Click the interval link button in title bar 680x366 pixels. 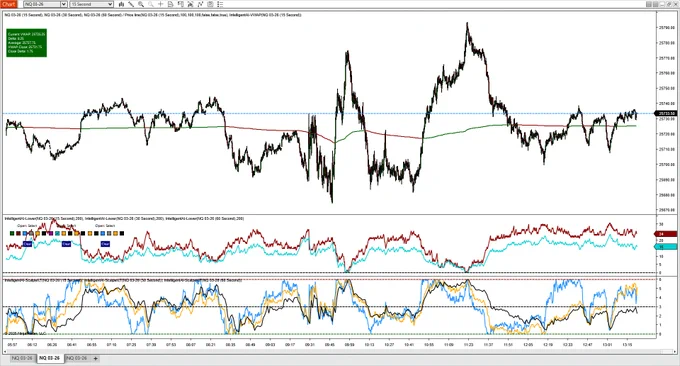click(656, 4)
